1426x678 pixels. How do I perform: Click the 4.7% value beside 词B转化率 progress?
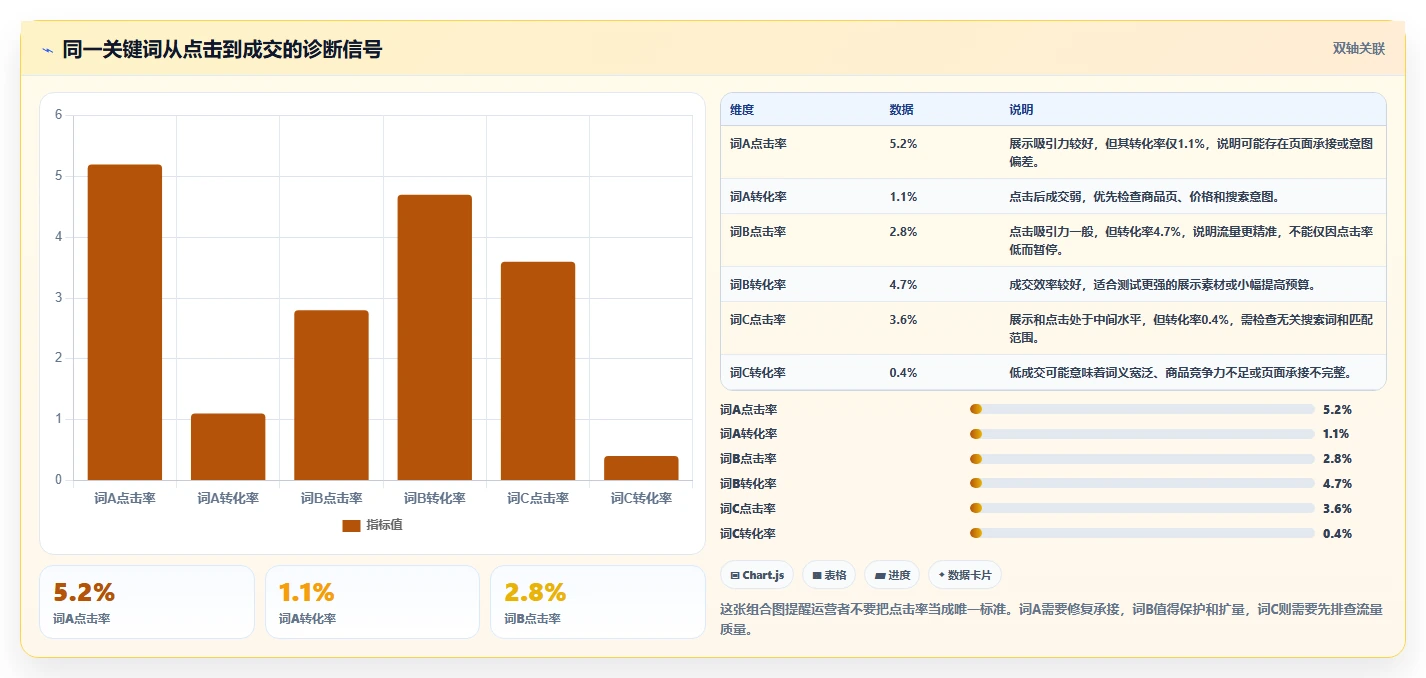pyautogui.click(x=1337, y=484)
